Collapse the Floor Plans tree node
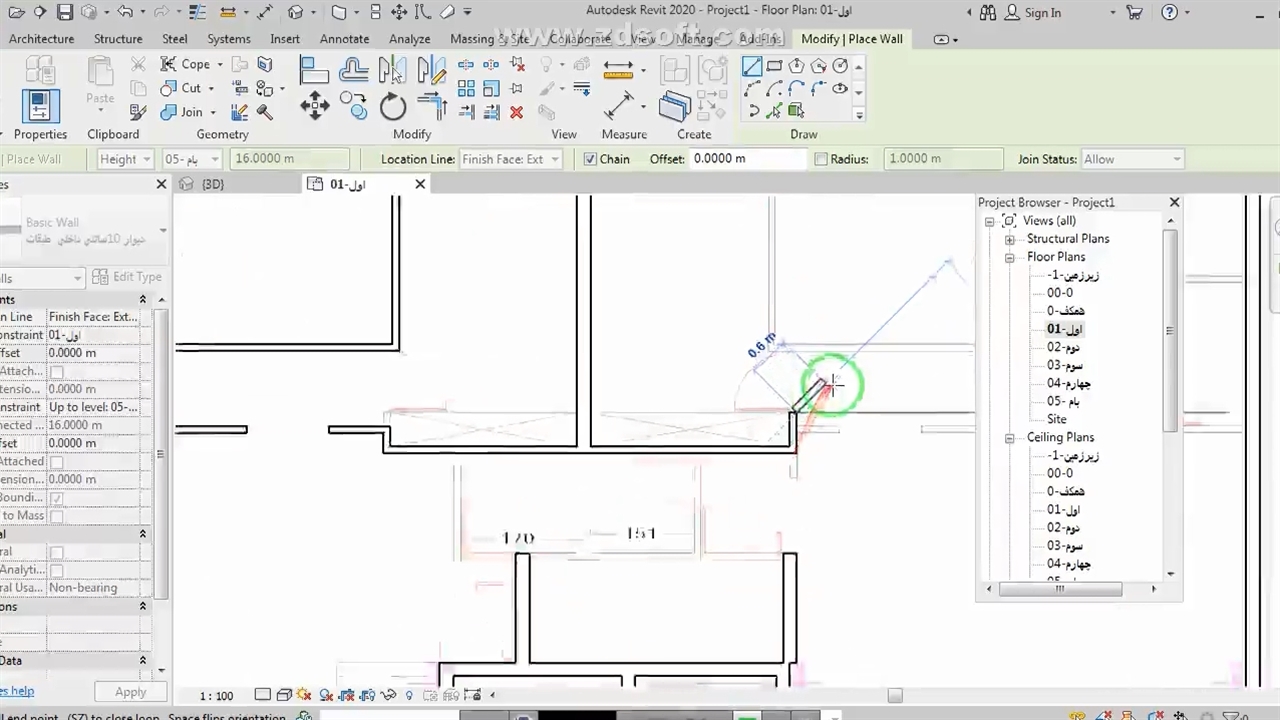This screenshot has width=1280, height=720. click(1010, 257)
